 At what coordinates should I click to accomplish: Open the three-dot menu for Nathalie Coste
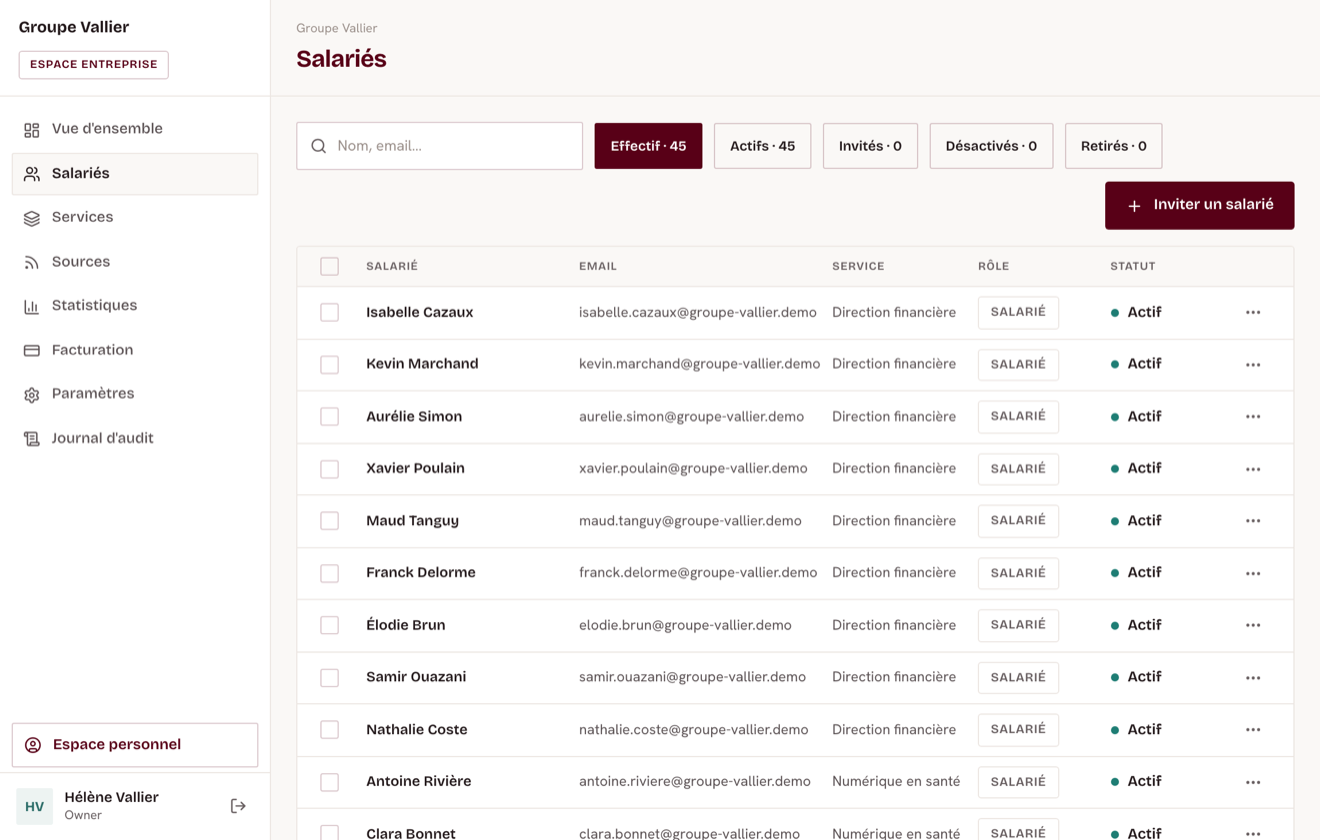pyautogui.click(x=1253, y=730)
